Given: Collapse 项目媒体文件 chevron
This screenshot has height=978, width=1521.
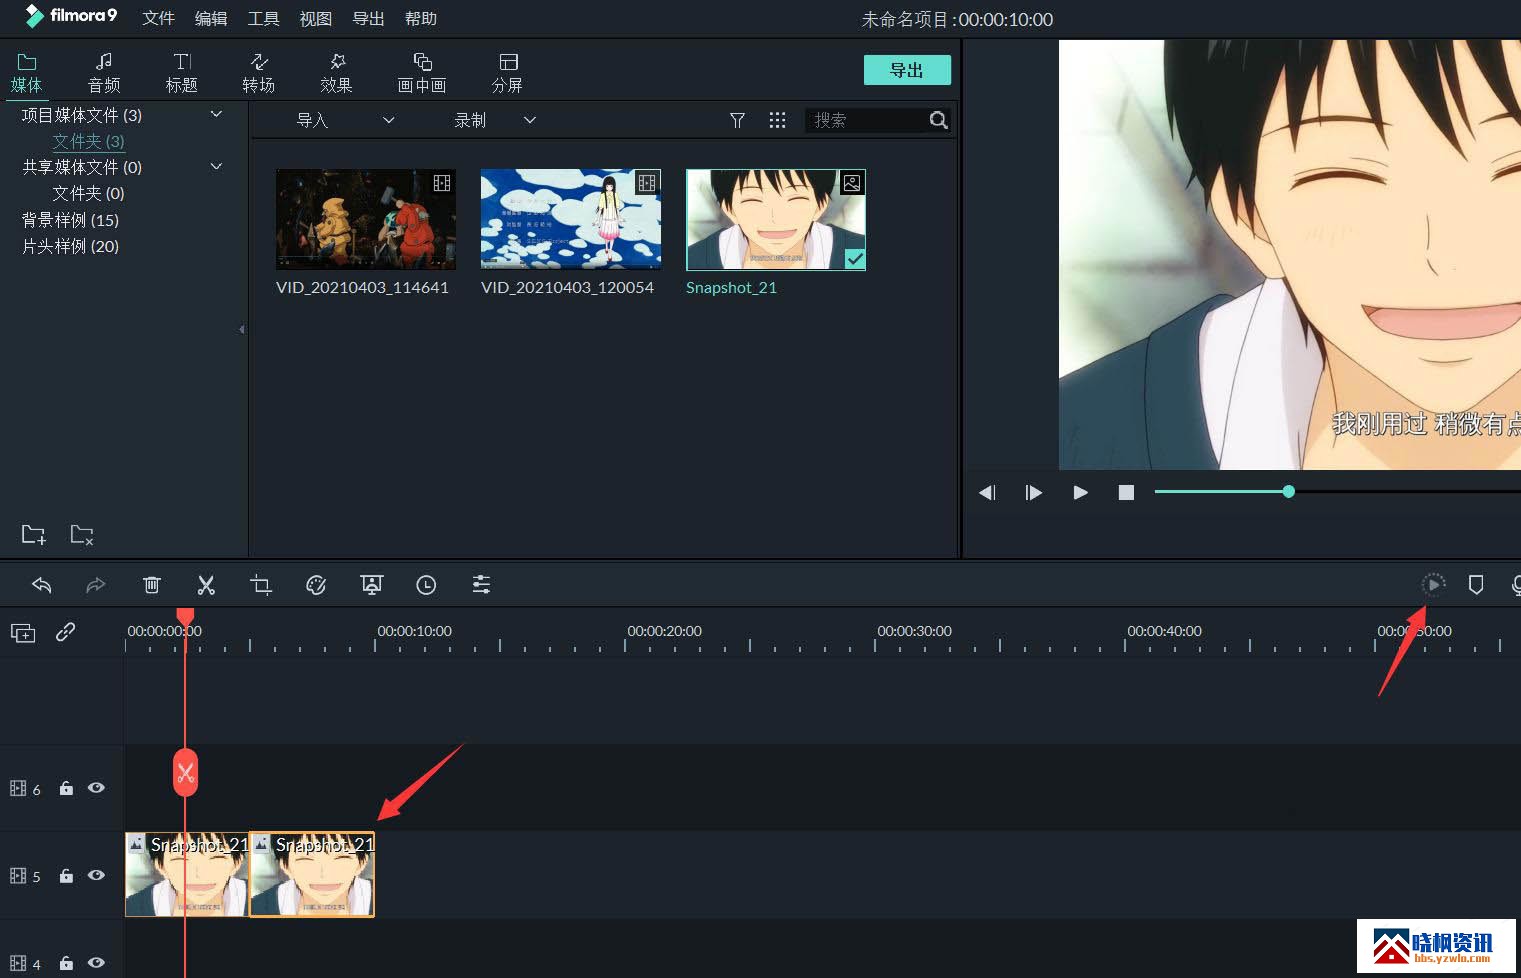Looking at the screenshot, I should (x=216, y=114).
